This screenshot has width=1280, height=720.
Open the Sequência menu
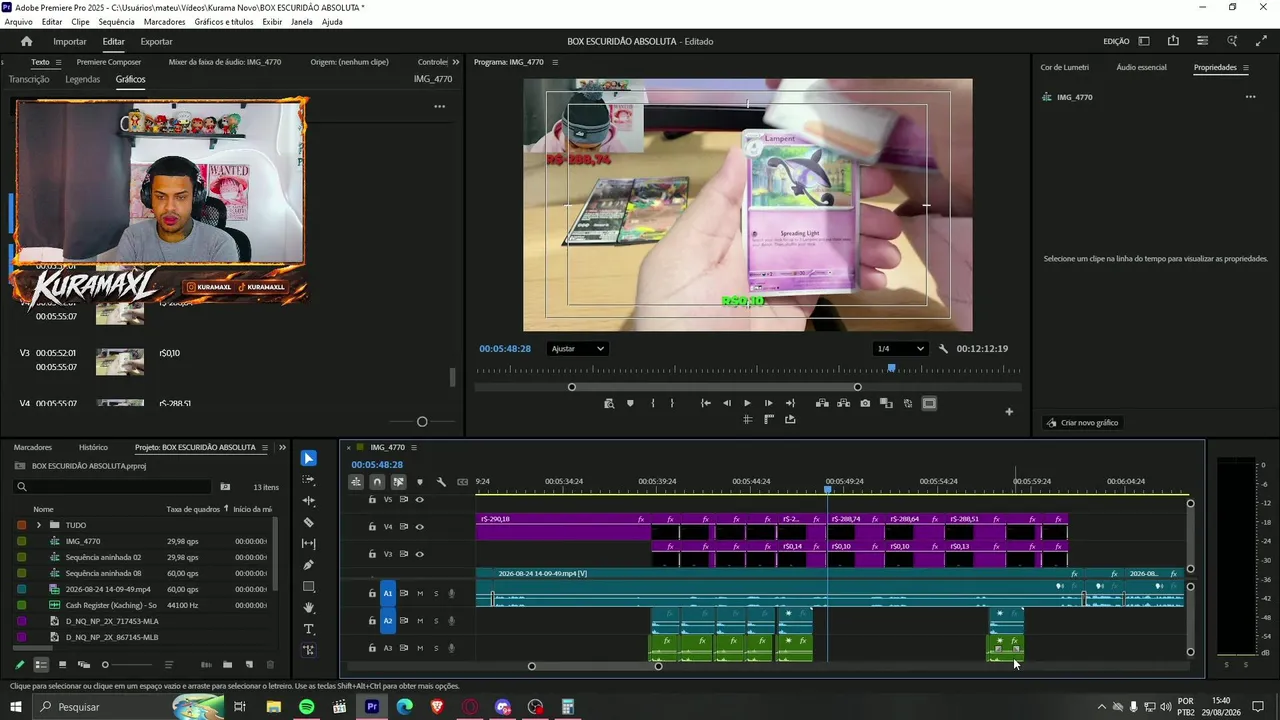[117, 22]
